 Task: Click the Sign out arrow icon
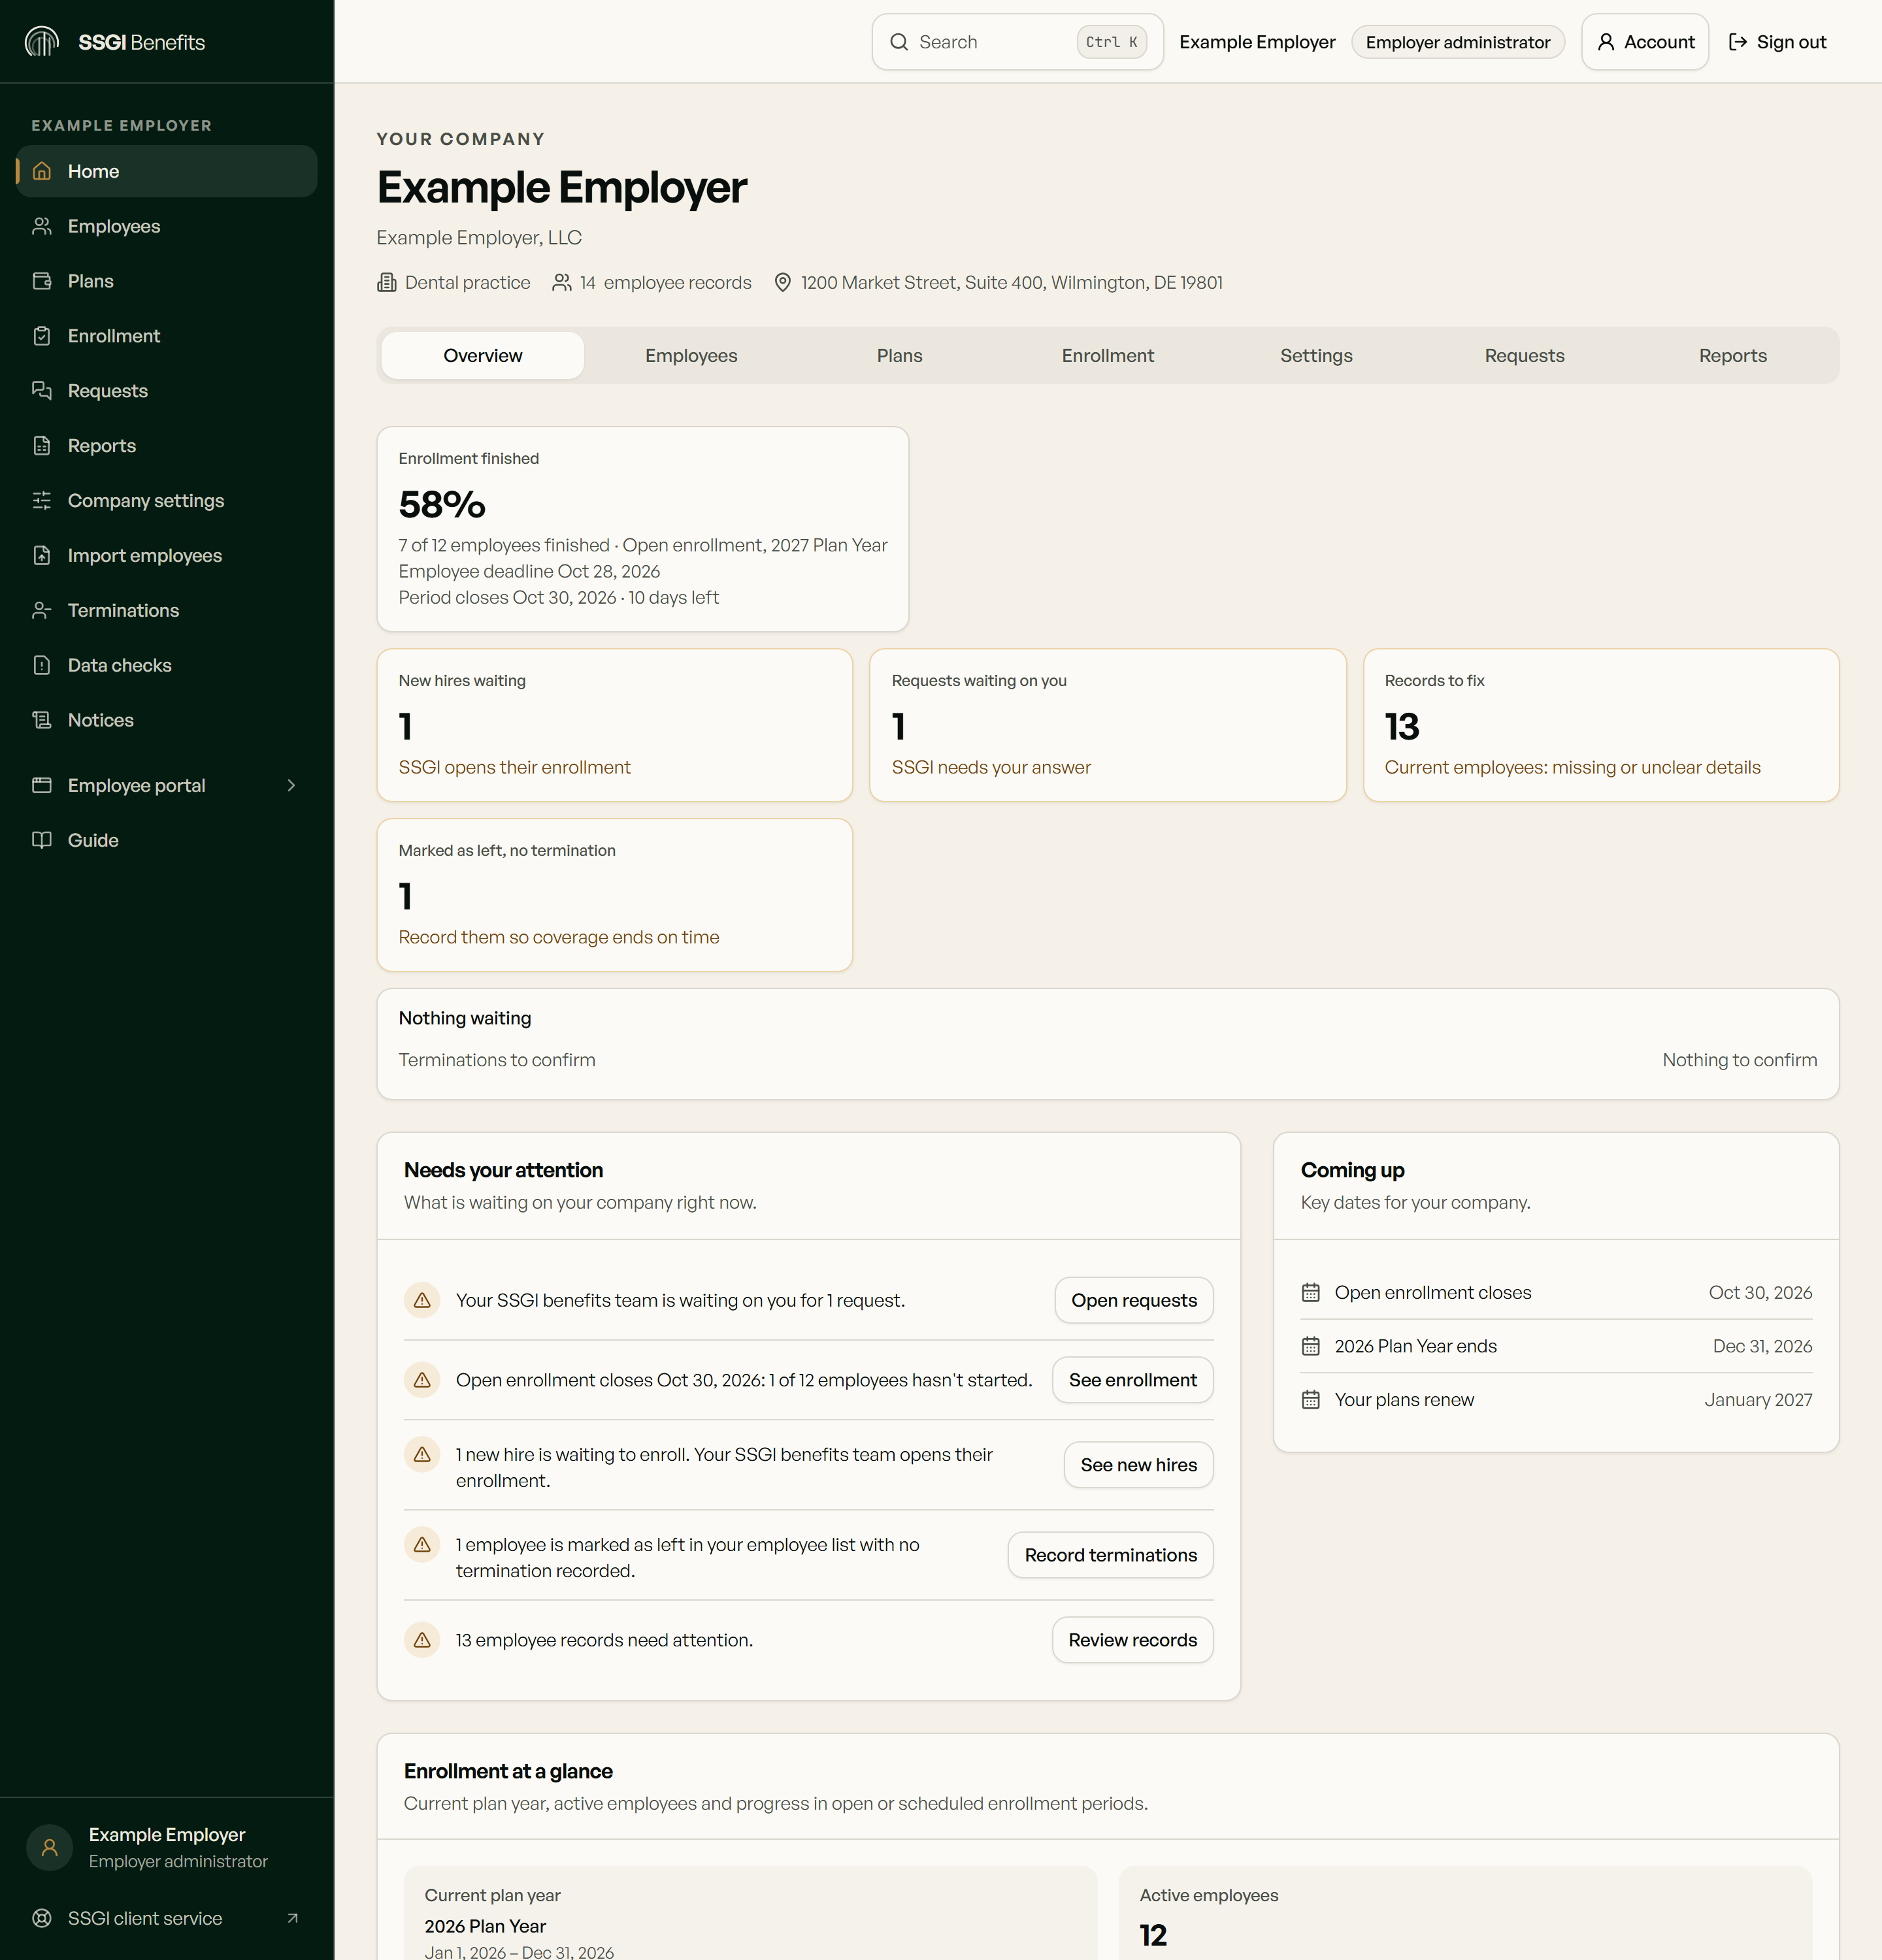click(1738, 42)
